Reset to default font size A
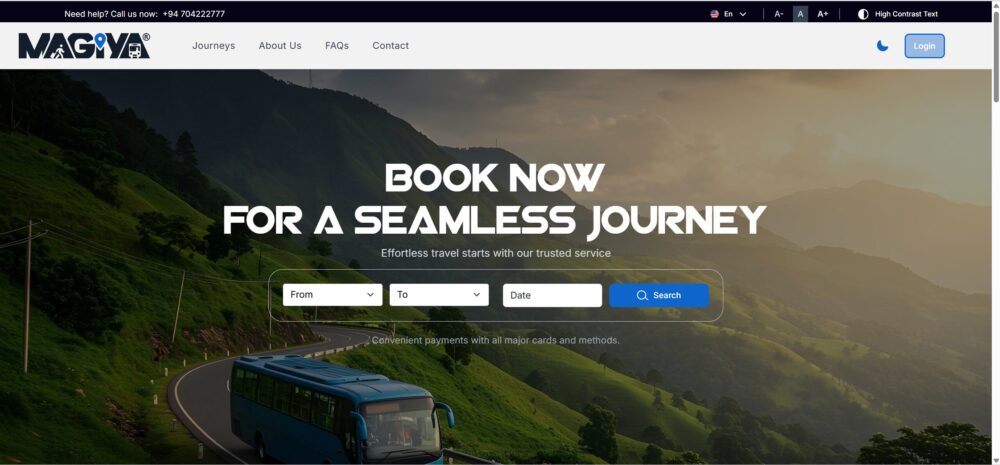 pos(800,14)
